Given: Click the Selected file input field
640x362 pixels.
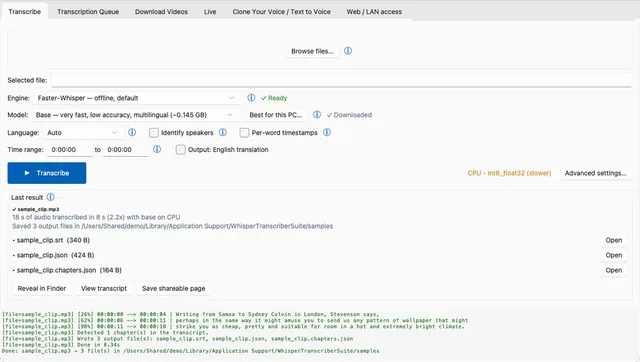Looking at the screenshot, I should click(x=341, y=80).
